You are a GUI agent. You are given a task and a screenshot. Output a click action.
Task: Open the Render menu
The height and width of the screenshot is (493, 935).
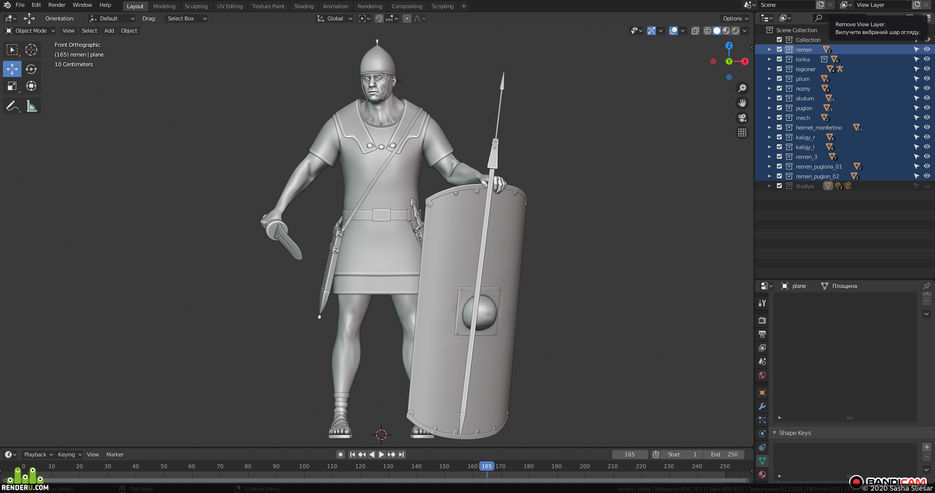pyautogui.click(x=57, y=5)
